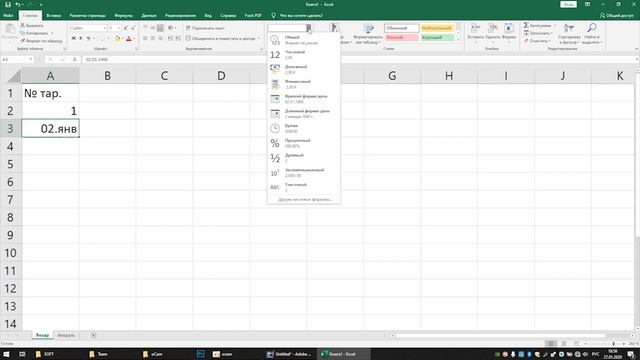Click the formula bar showing 02.01.1900

[359, 59]
